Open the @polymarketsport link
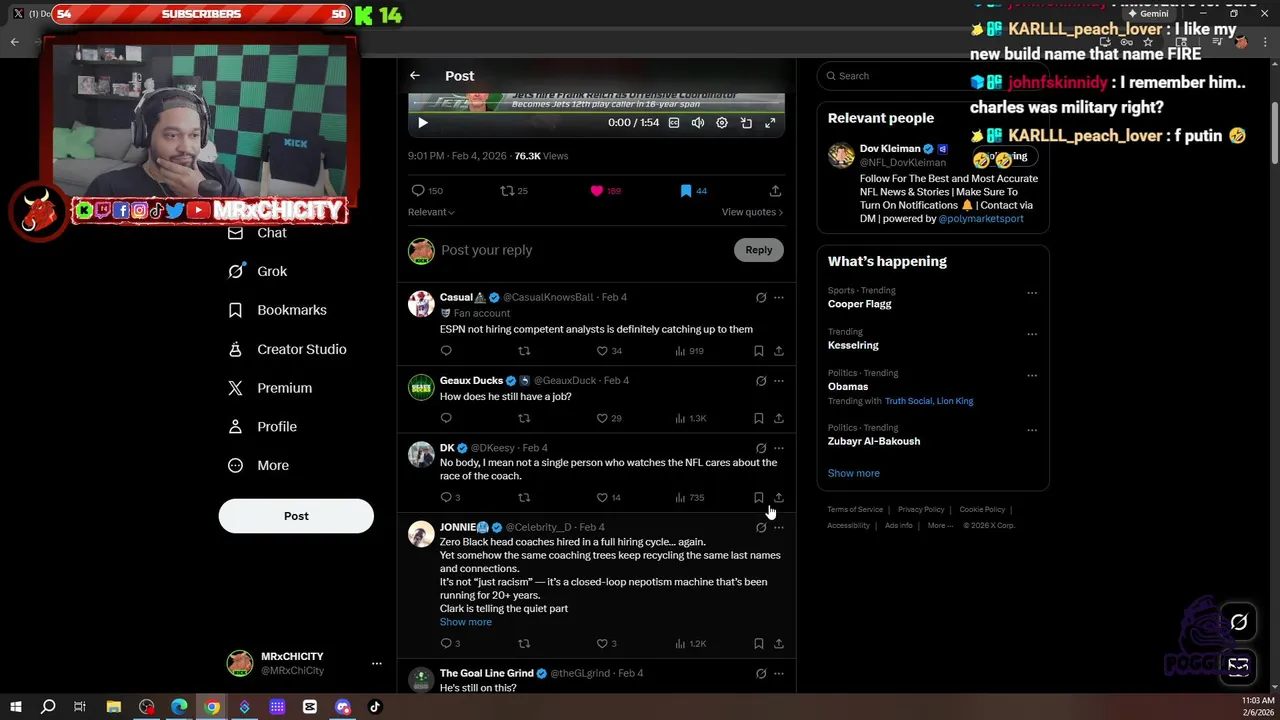 (x=981, y=219)
